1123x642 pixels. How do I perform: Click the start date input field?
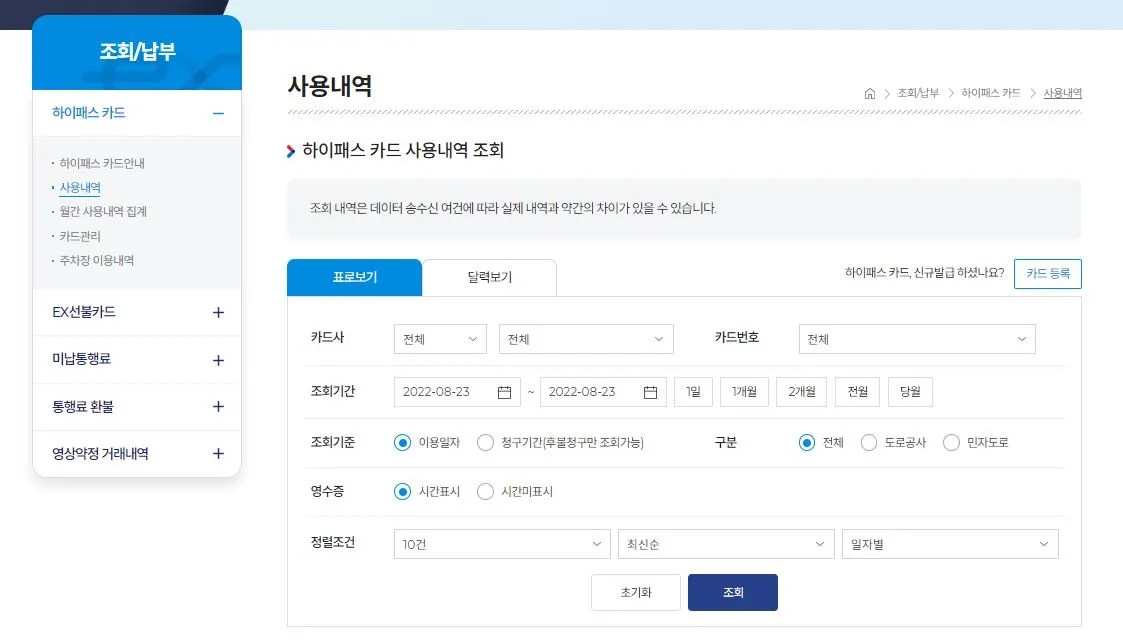click(x=450, y=391)
